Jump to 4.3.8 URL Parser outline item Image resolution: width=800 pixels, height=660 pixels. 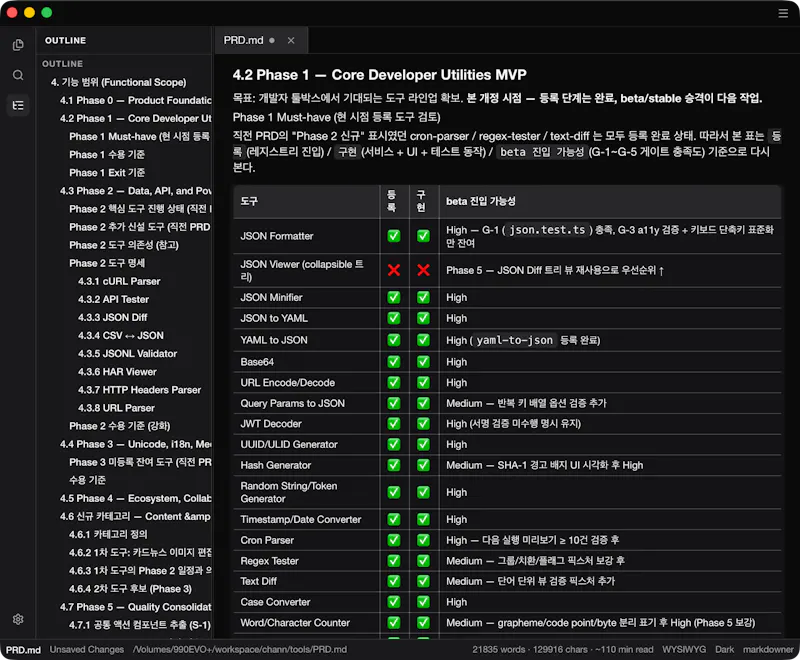[x=116, y=408]
